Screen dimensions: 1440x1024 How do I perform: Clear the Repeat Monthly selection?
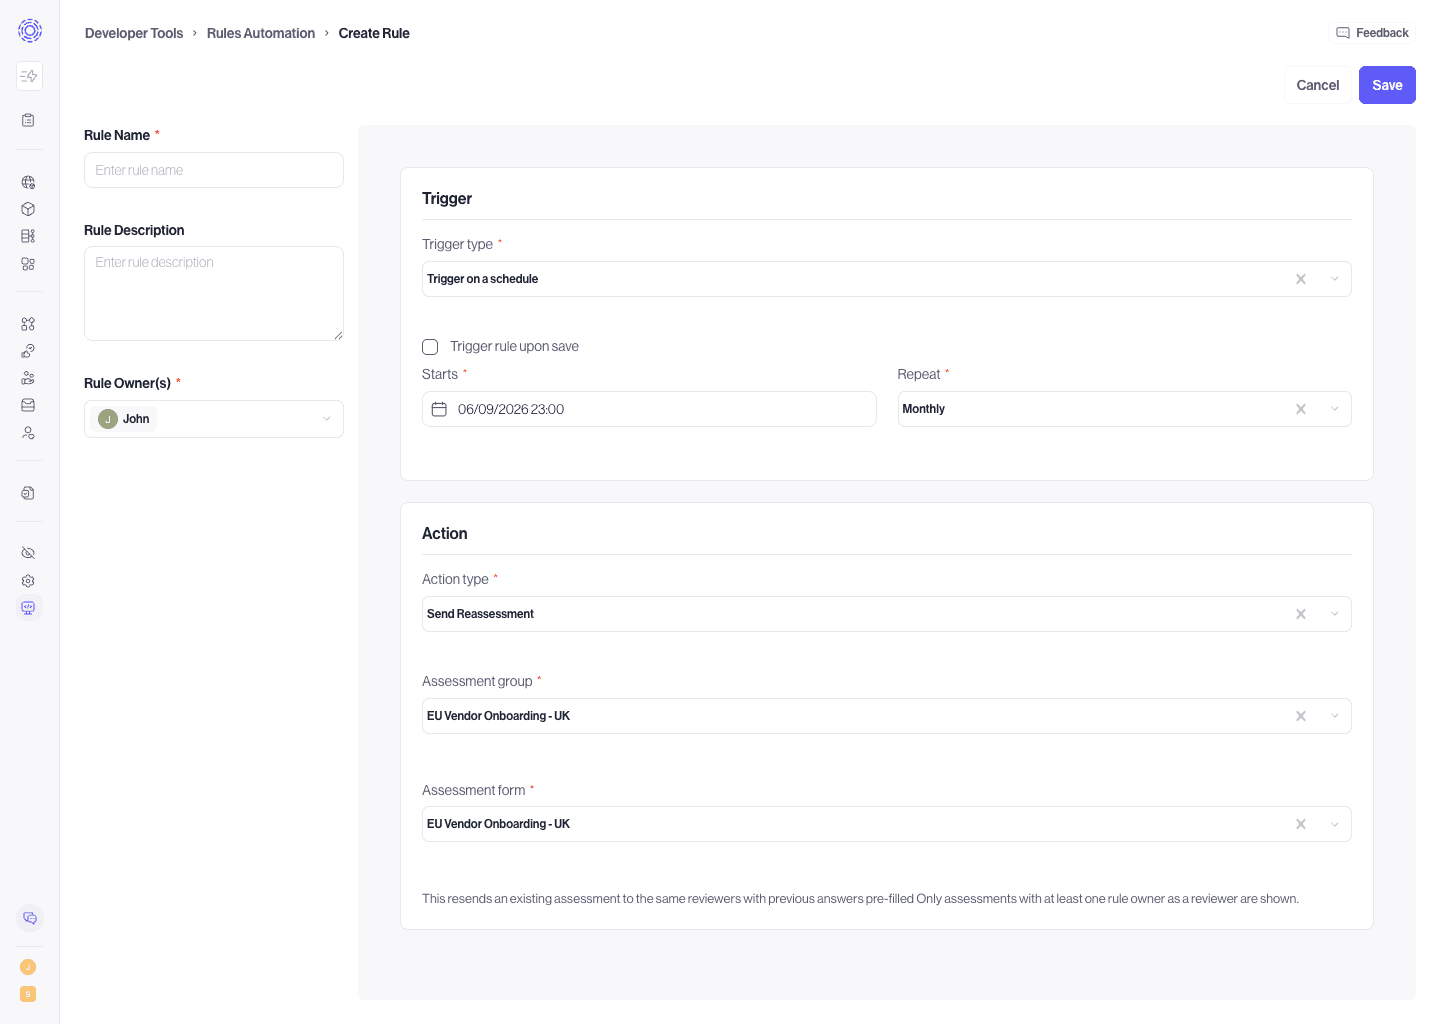coord(1301,409)
